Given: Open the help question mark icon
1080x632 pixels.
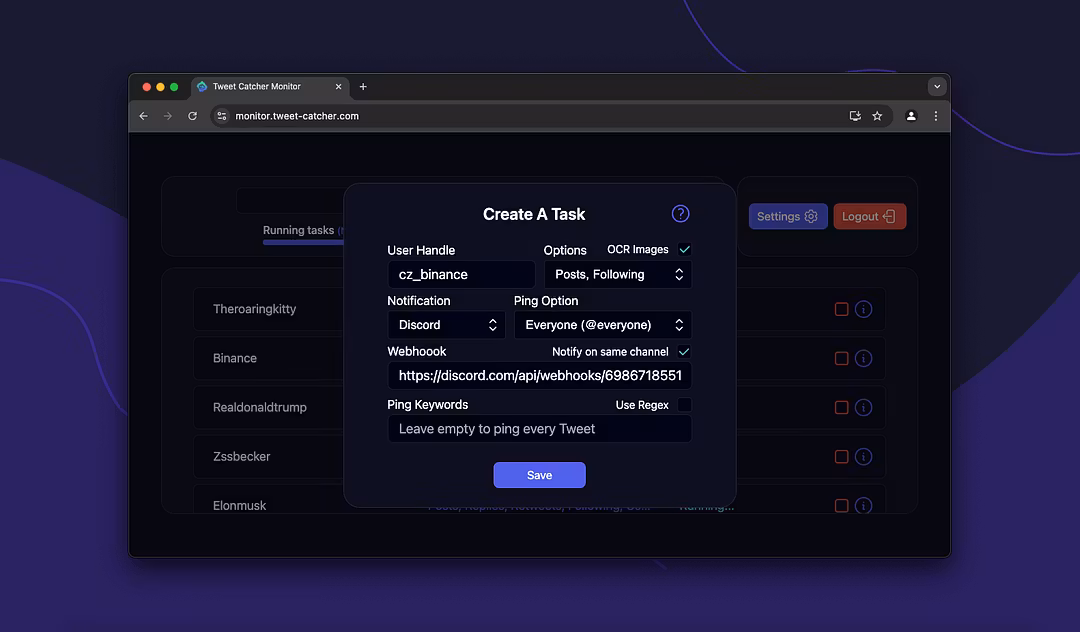Looking at the screenshot, I should click(x=680, y=213).
